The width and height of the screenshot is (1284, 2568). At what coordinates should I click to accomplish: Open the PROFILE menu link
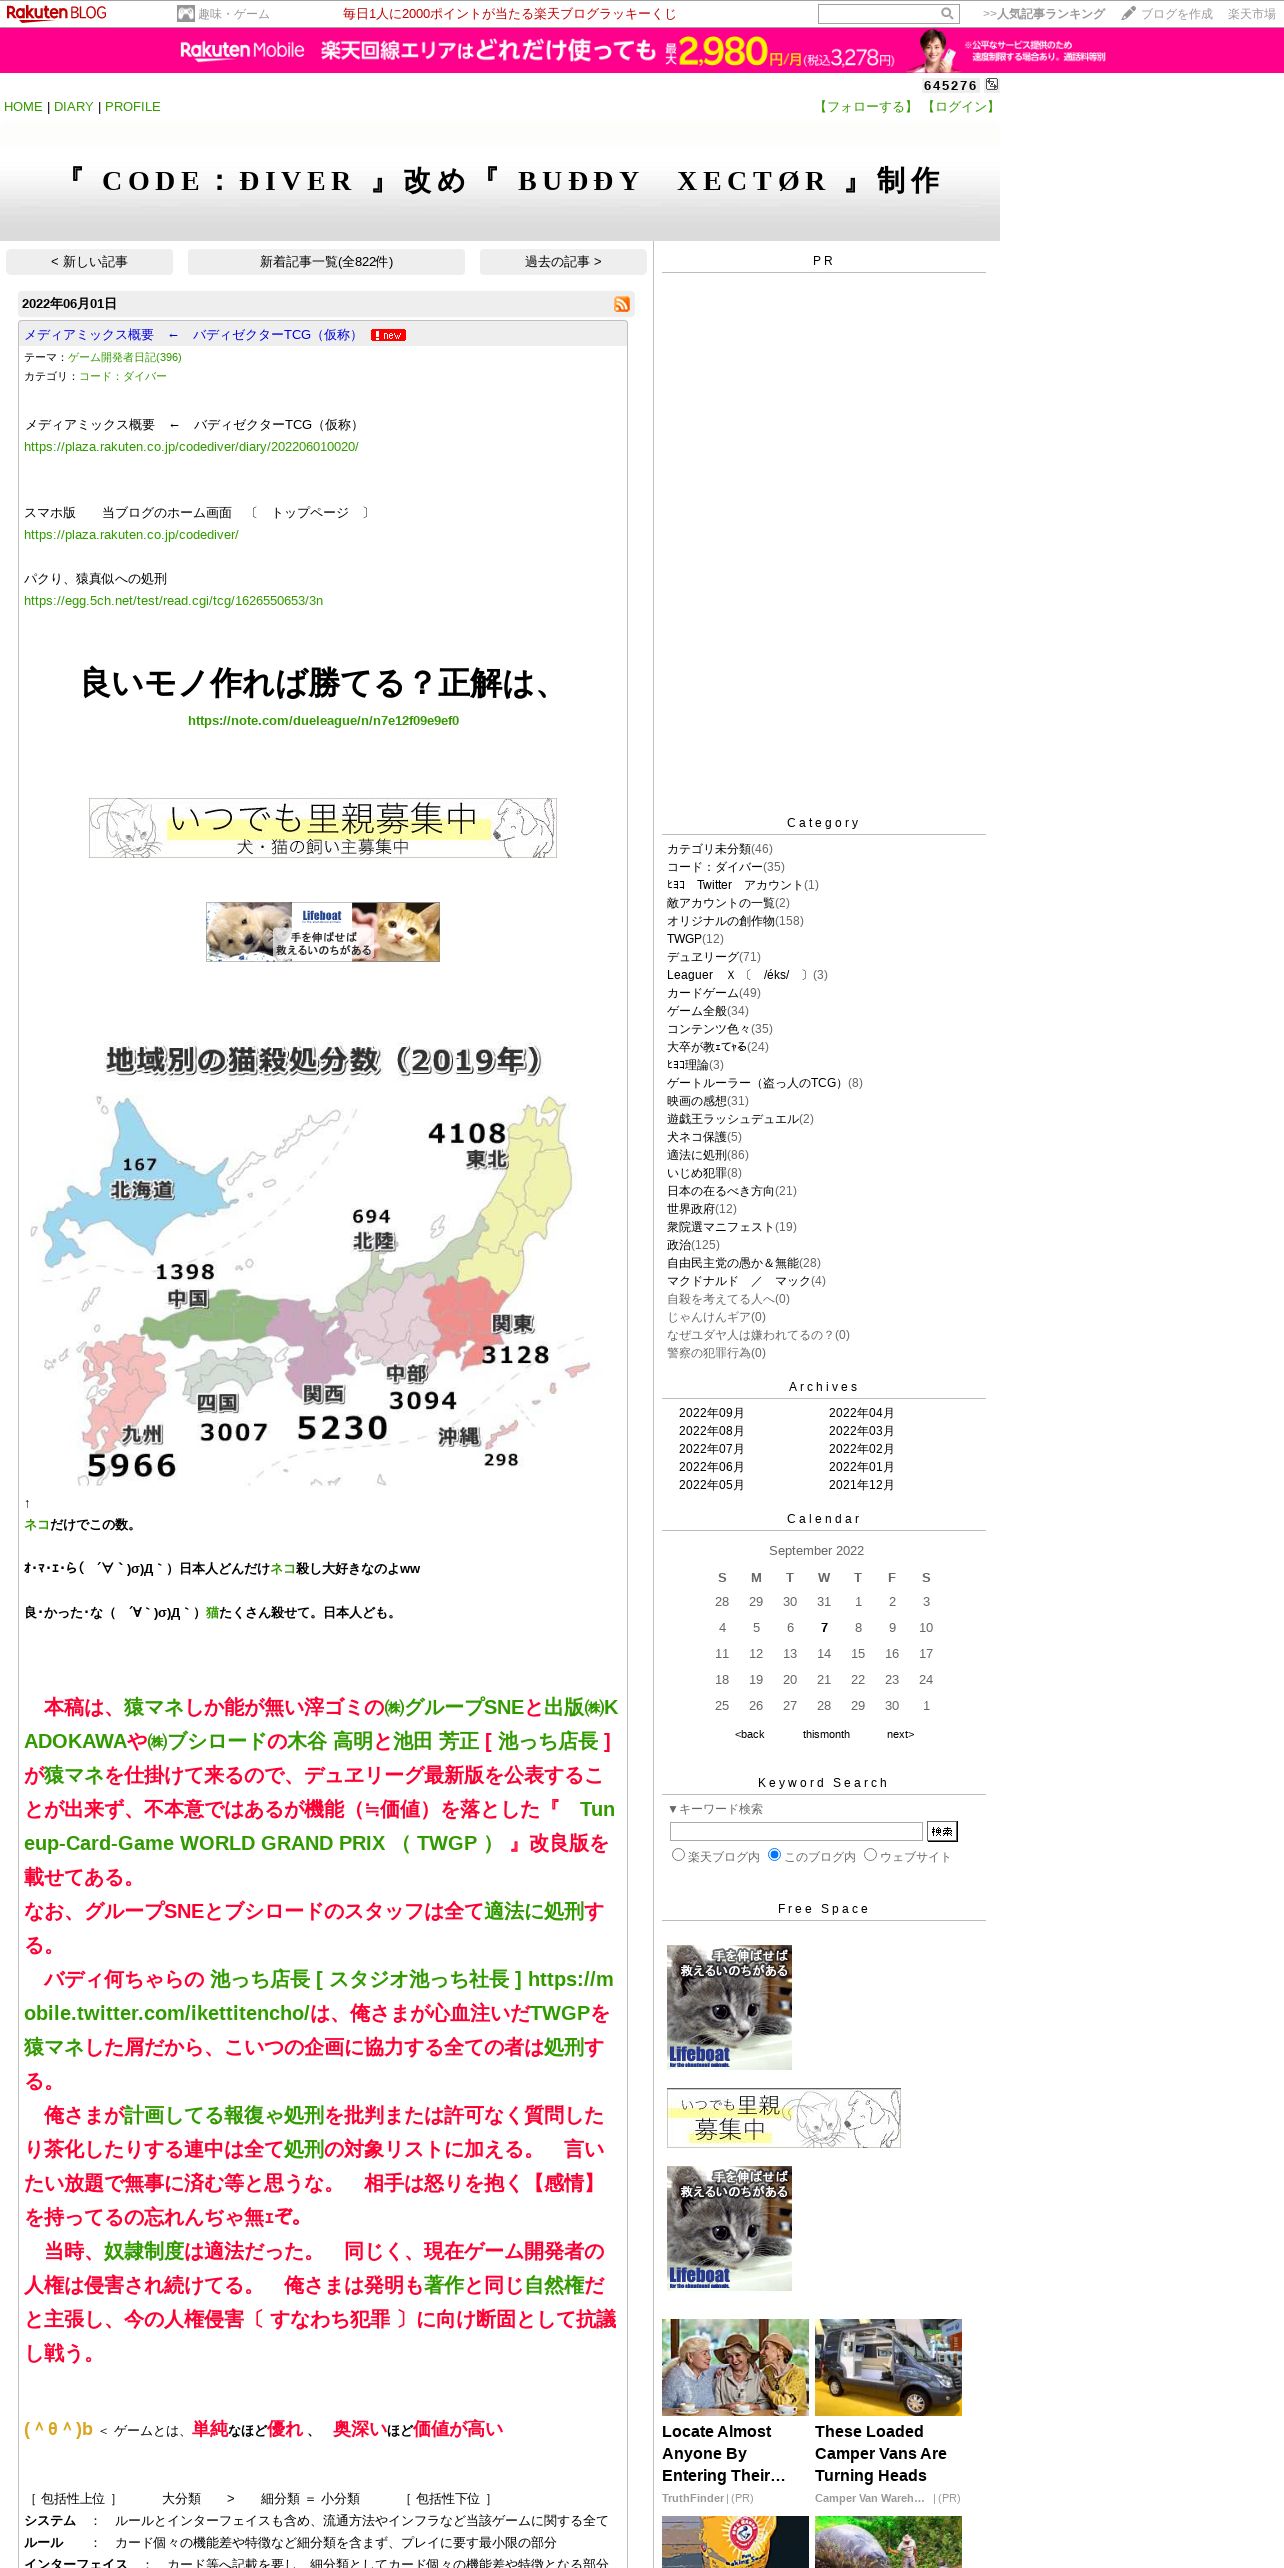[132, 107]
